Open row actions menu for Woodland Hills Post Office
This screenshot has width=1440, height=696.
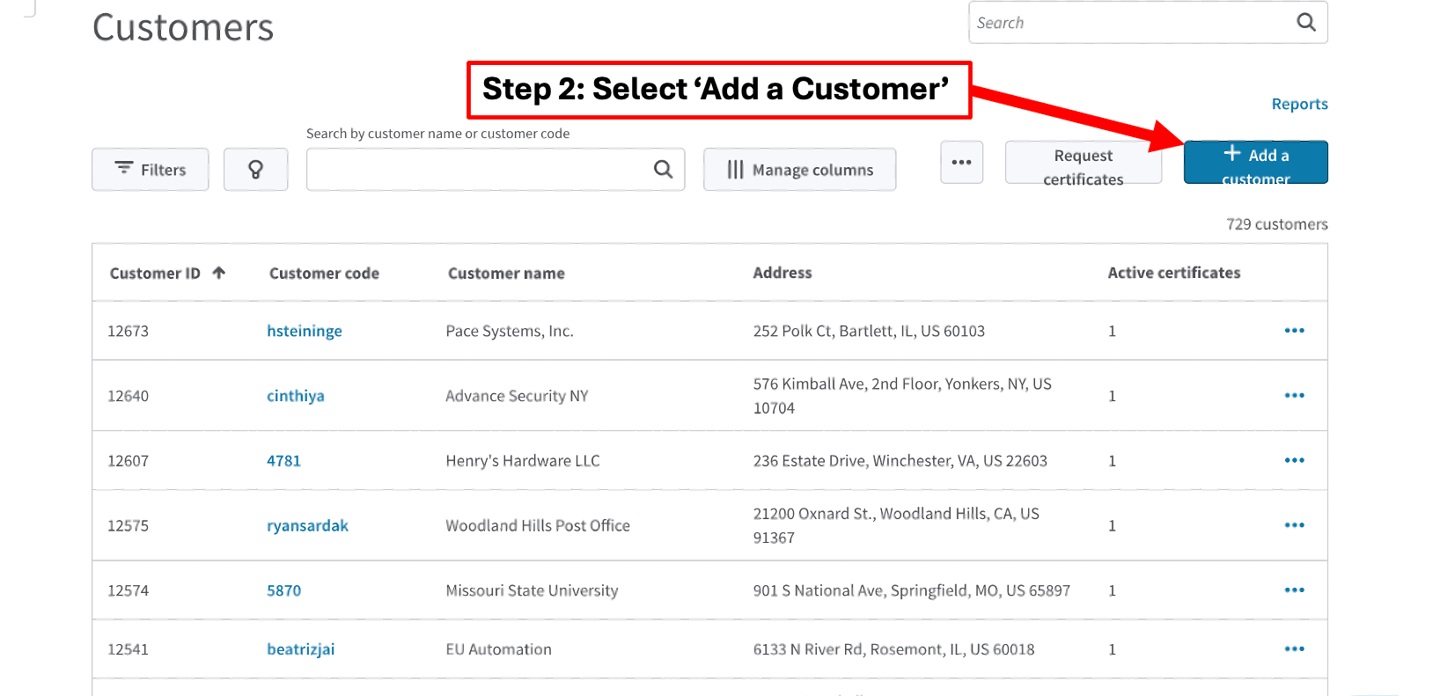[1294, 526]
